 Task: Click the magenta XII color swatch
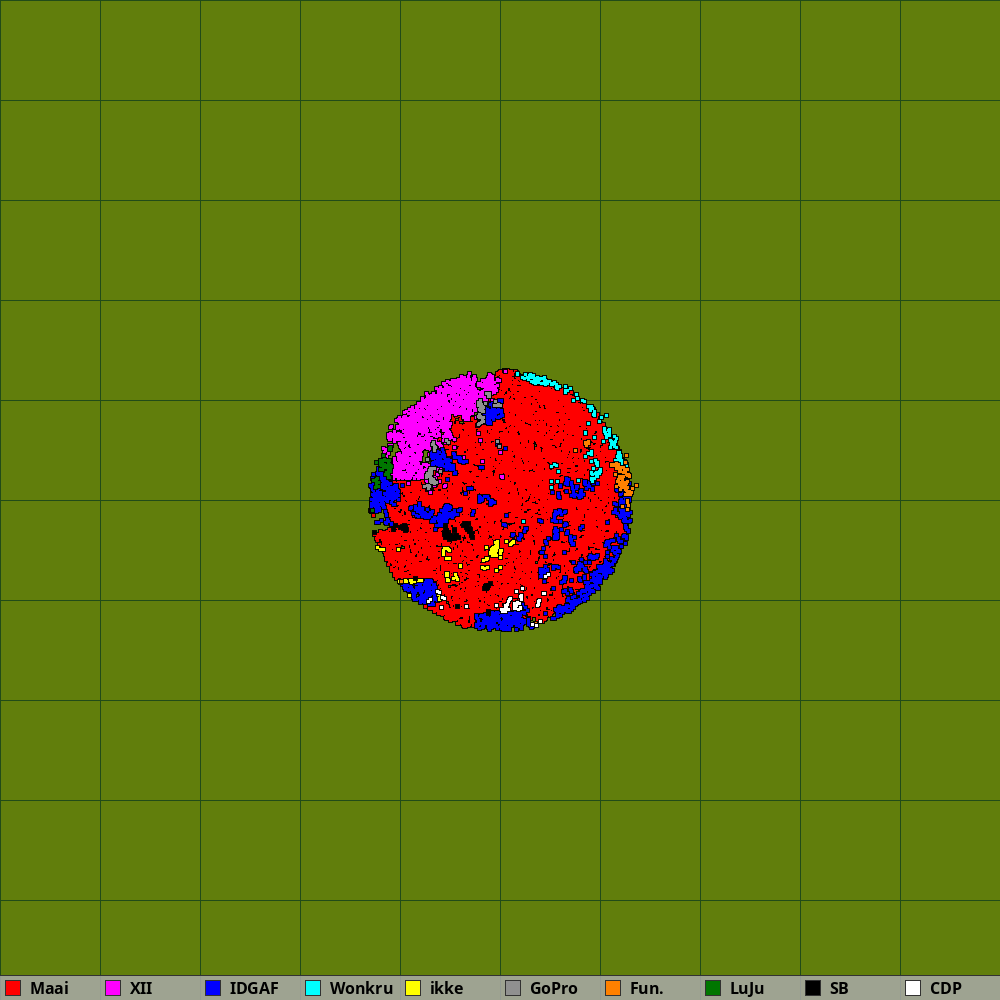113,988
